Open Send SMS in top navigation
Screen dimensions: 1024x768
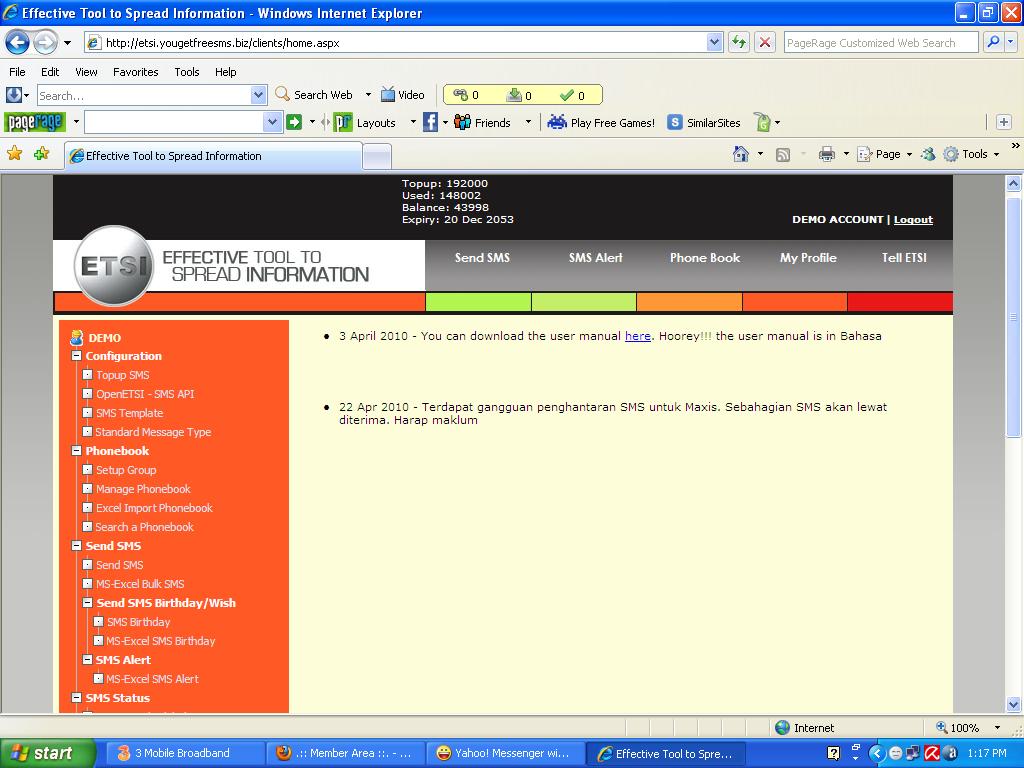click(482, 257)
